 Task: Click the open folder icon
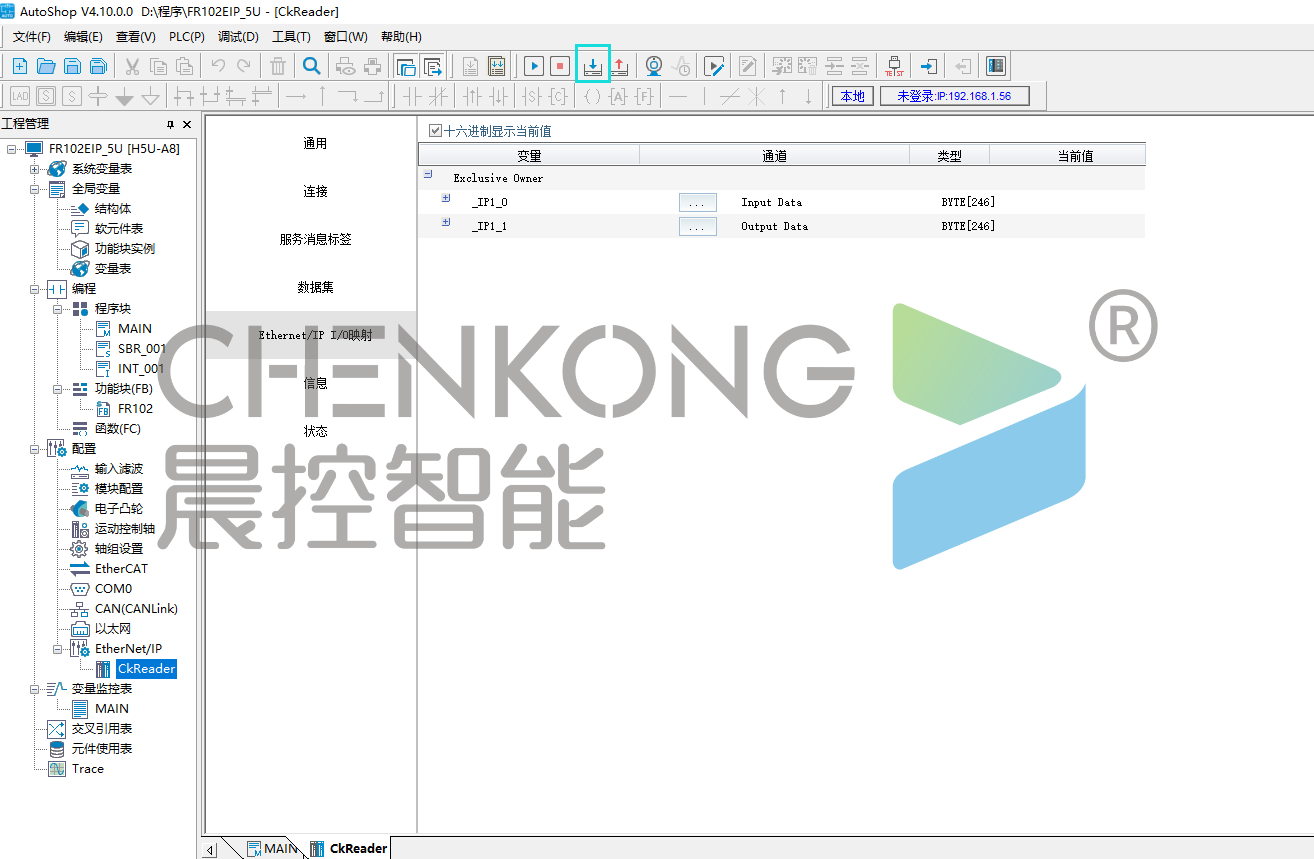click(46, 66)
